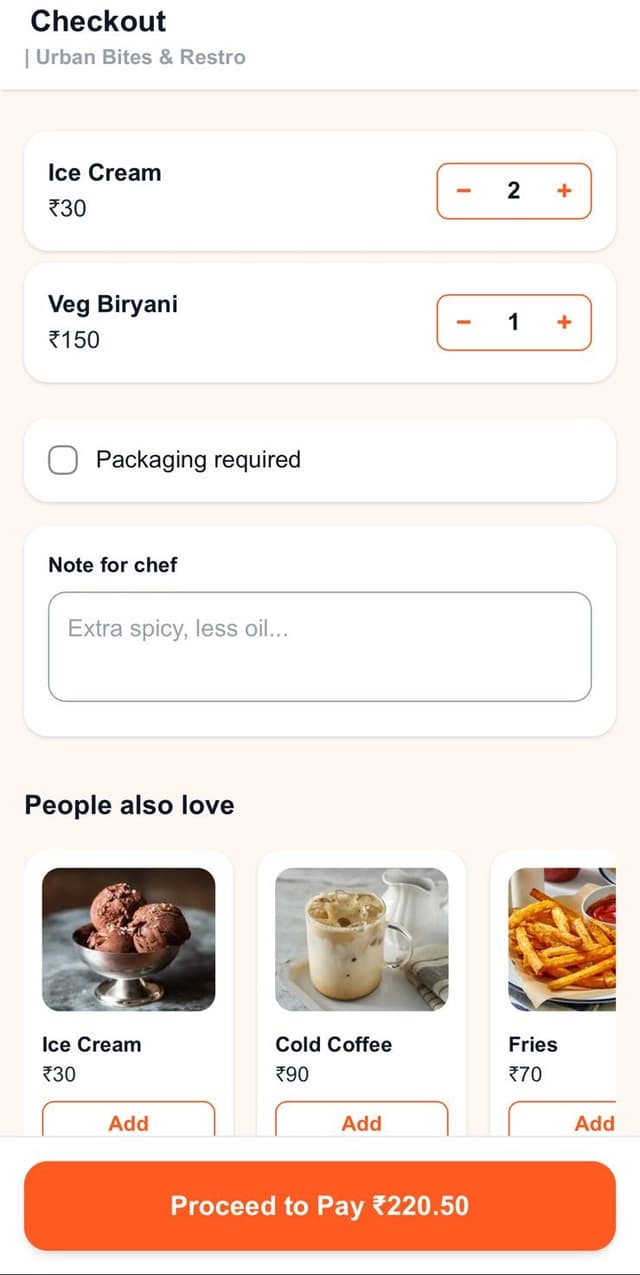
Task: Click the Checkout page title
Action: (97, 21)
